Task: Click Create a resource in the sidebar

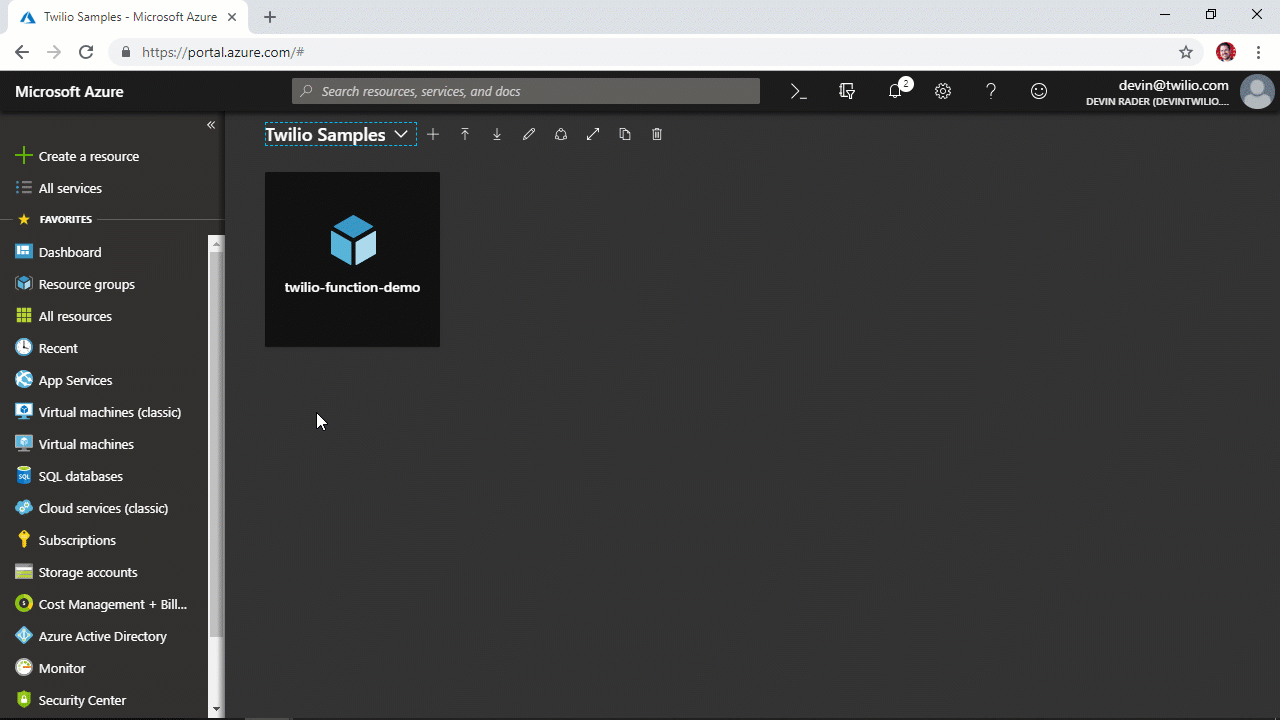Action: click(89, 156)
